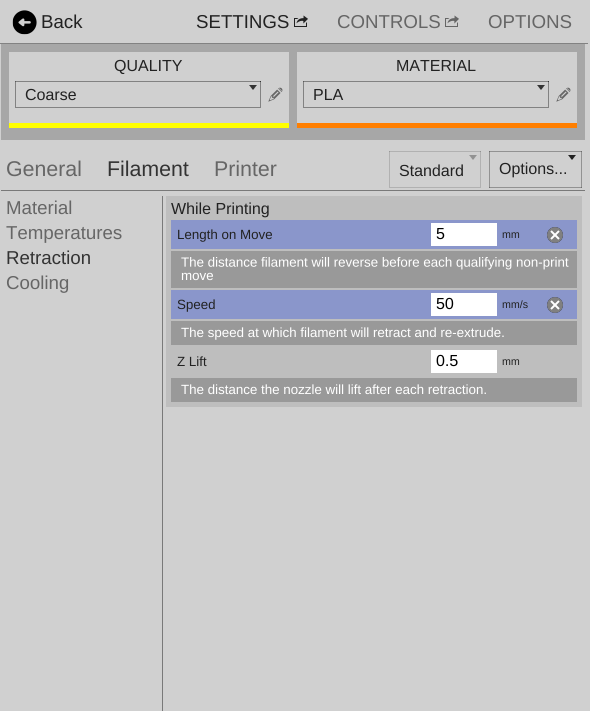Screen dimensions: 590x711
Task: Open the Material section in sidebar
Action: coord(39,208)
